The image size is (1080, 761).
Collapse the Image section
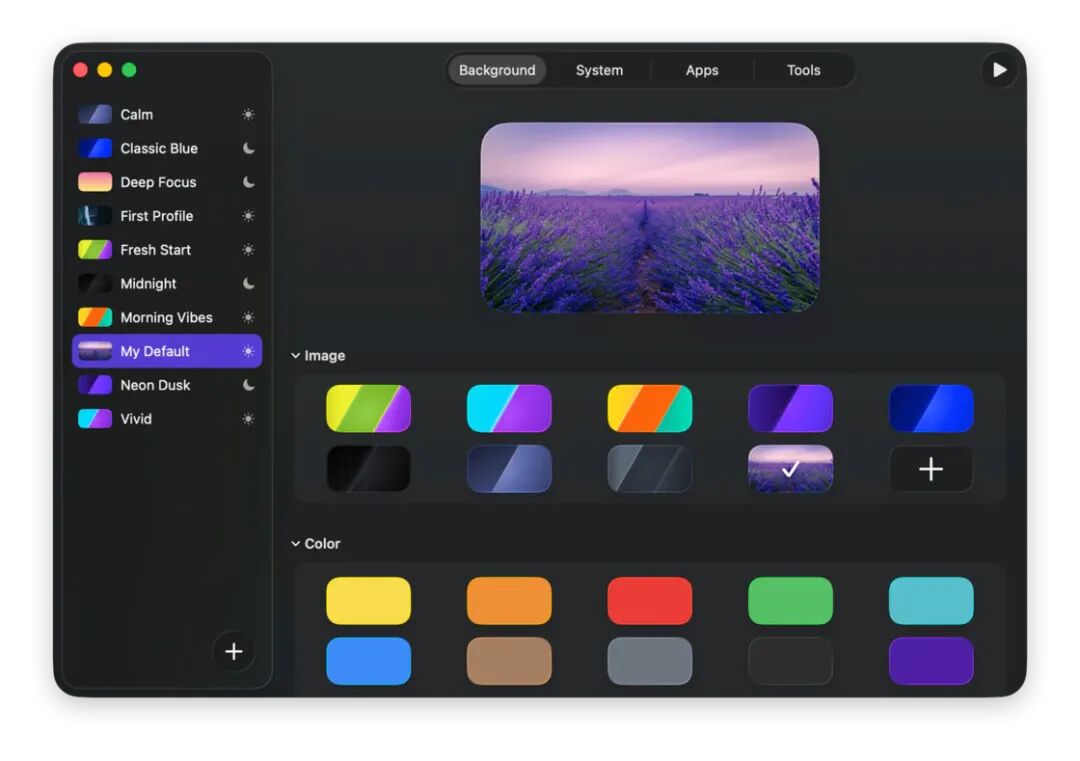tap(295, 355)
